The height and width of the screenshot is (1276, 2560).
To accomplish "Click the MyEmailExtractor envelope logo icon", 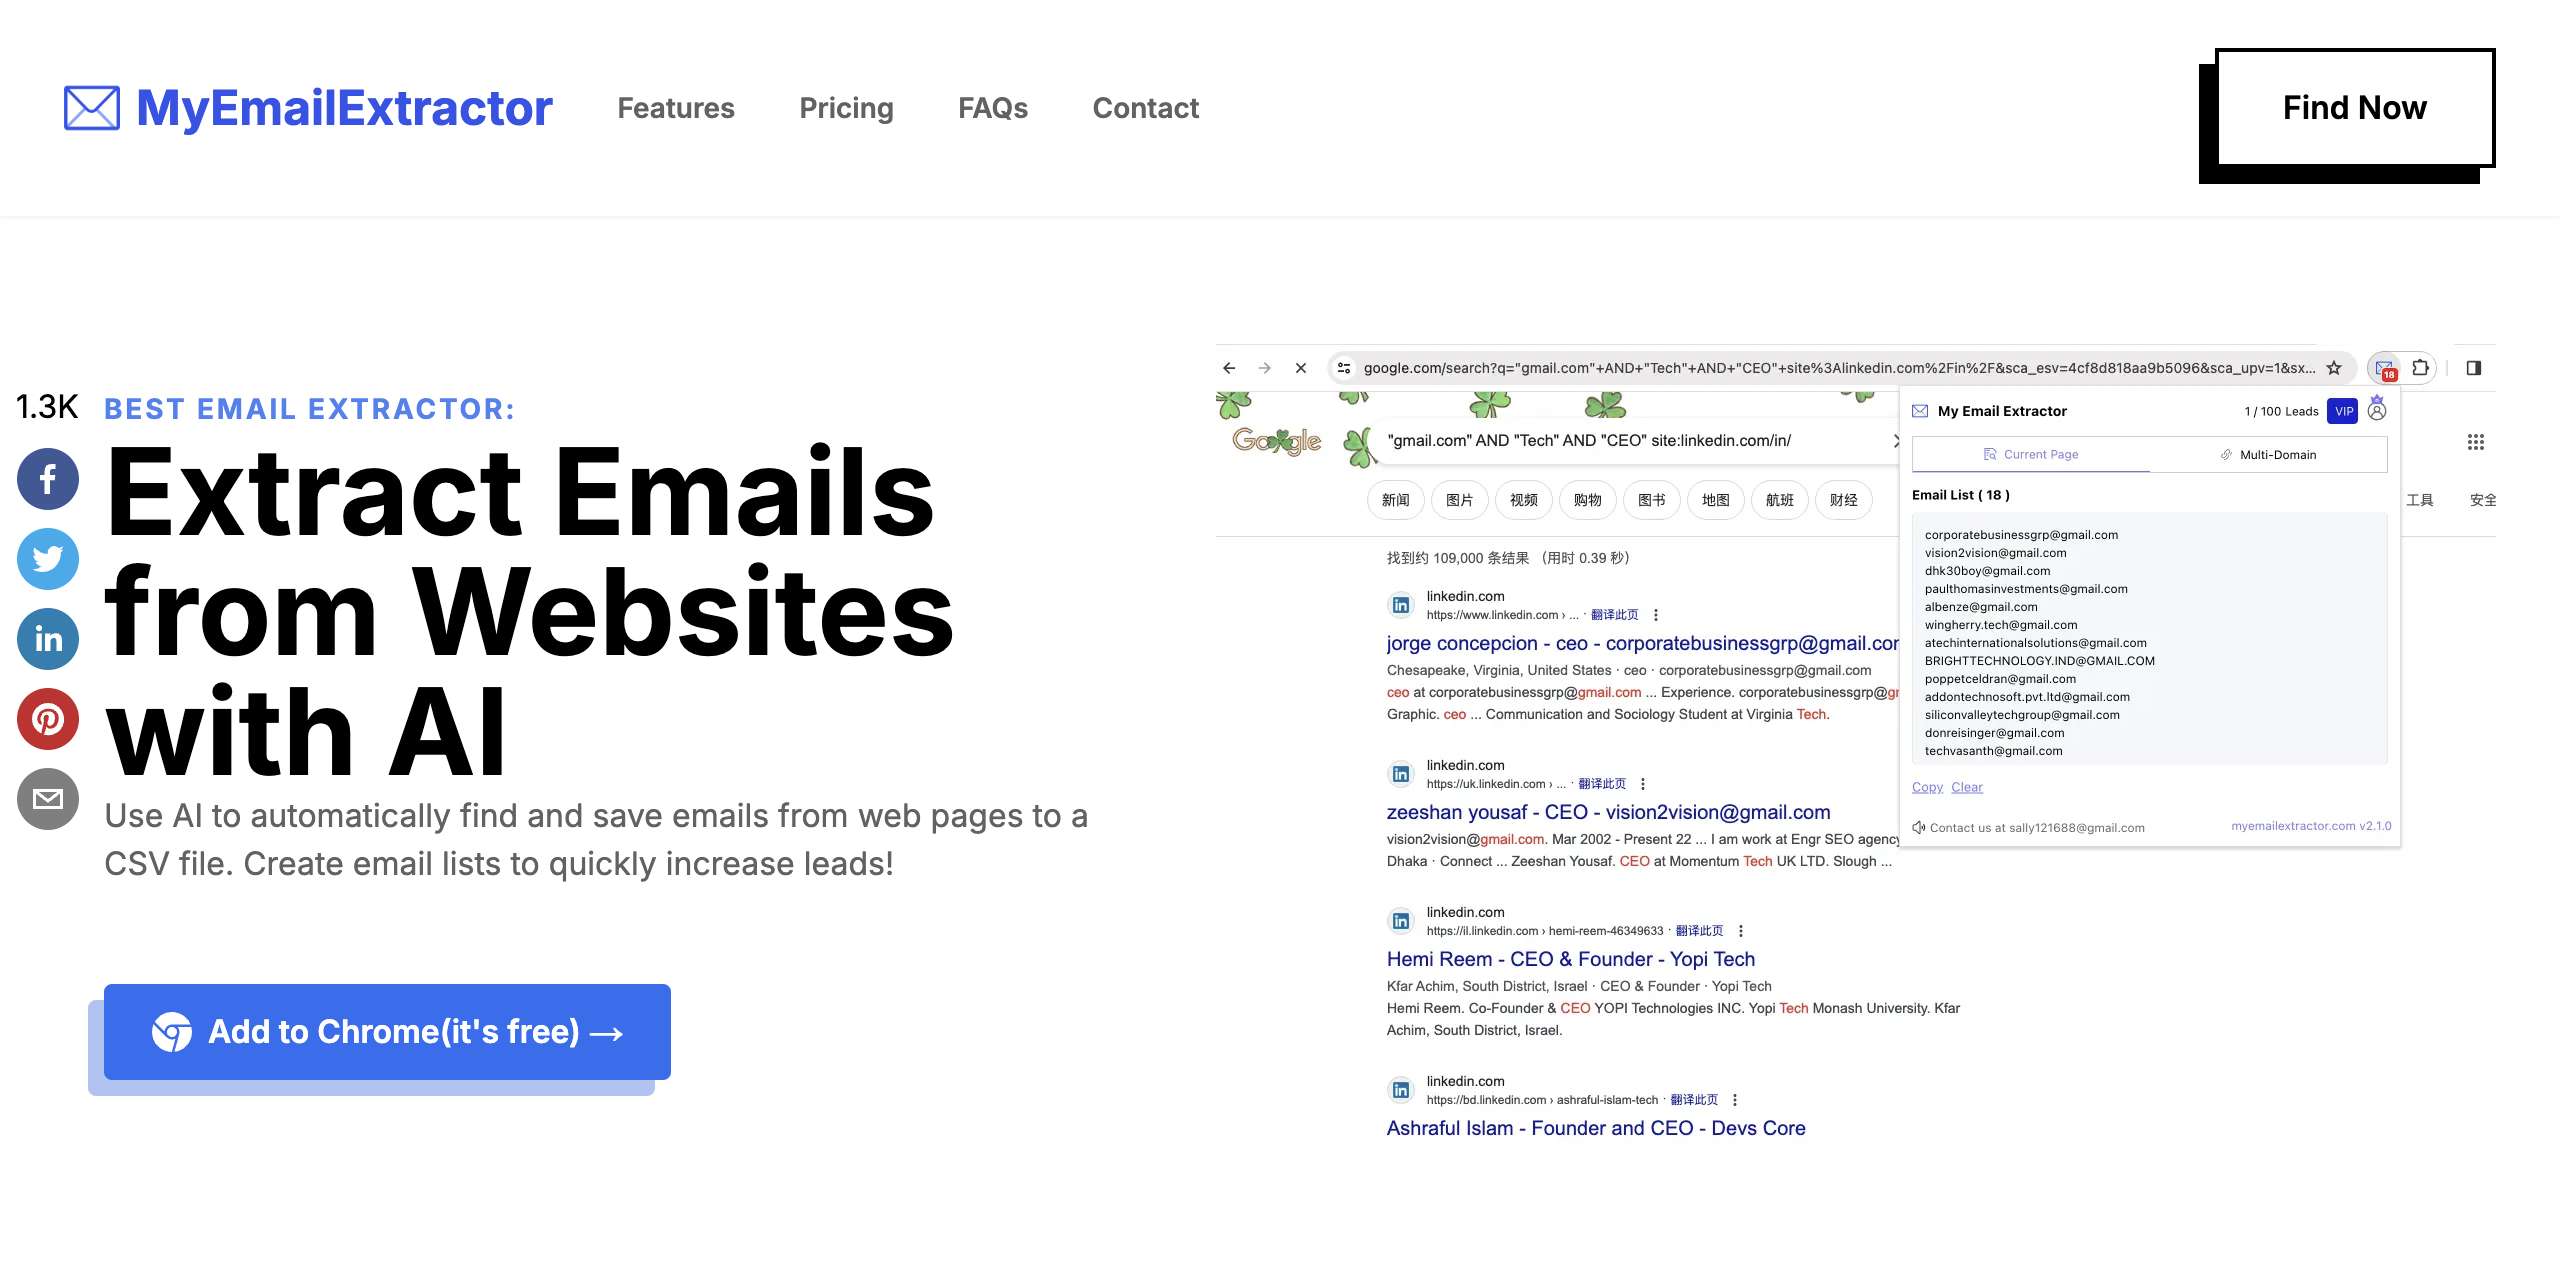I will [92, 108].
